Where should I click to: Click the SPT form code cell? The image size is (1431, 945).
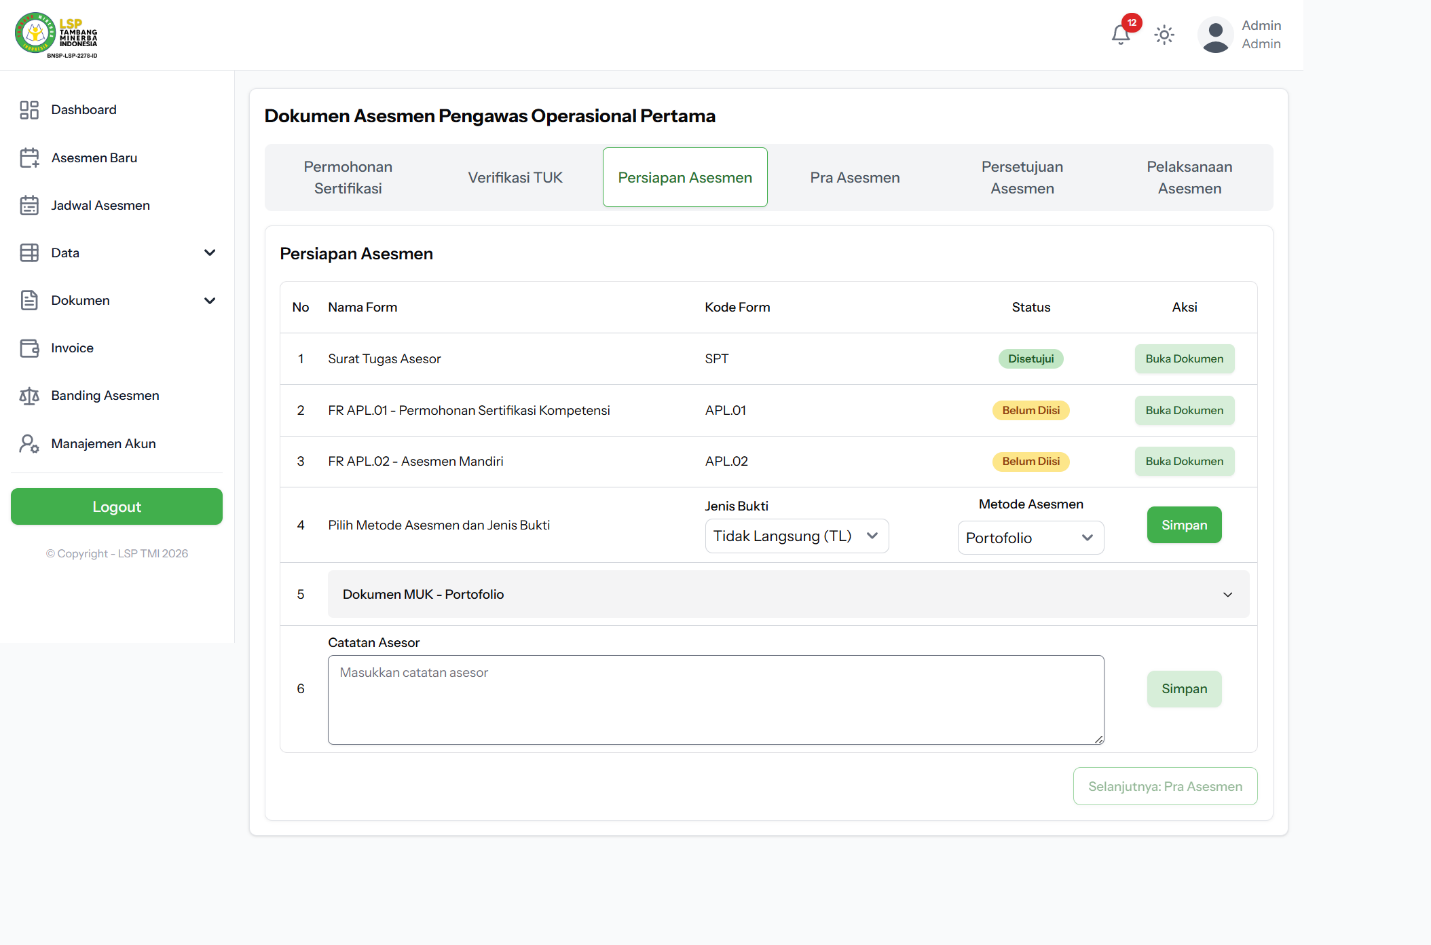tap(717, 359)
